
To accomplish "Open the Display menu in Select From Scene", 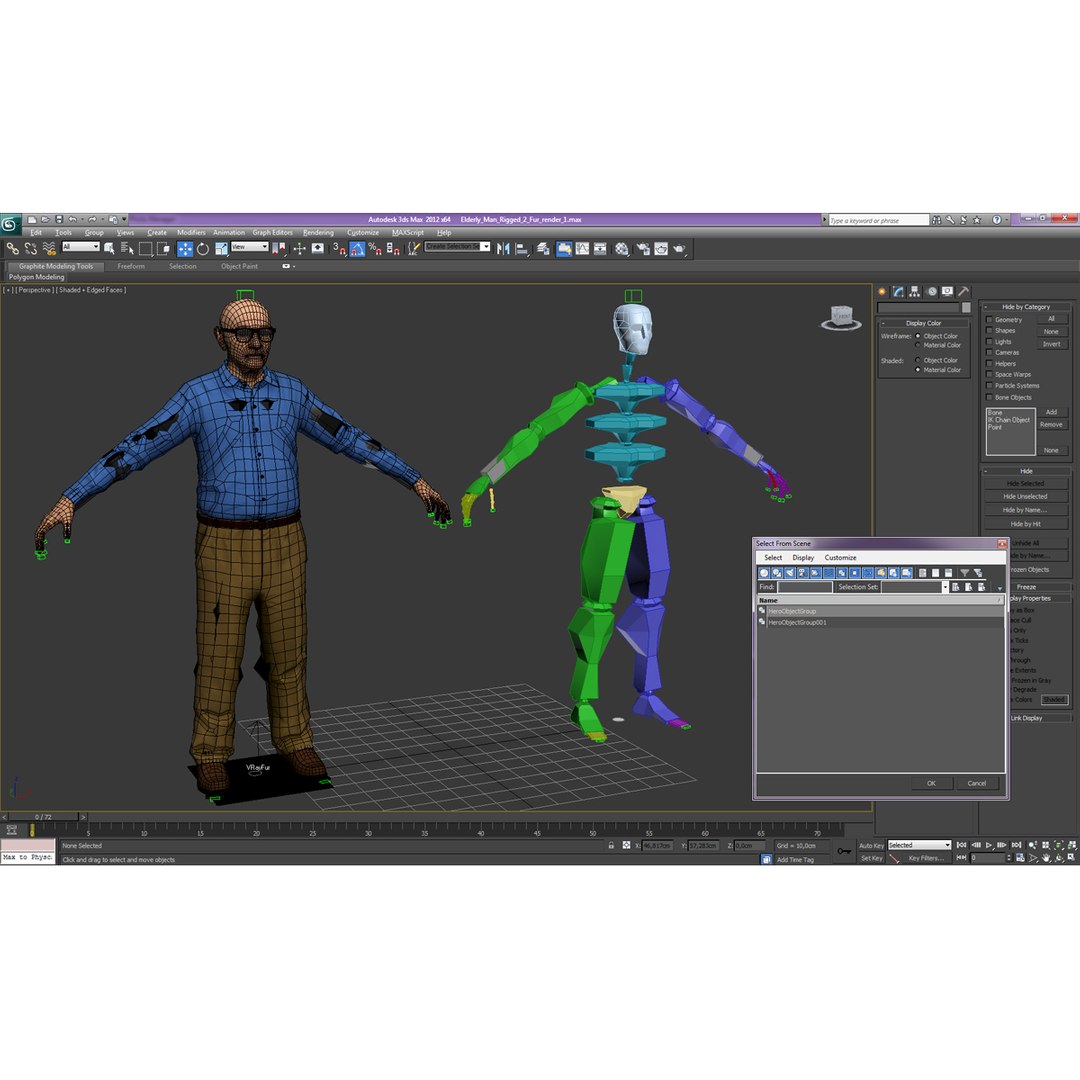I will pyautogui.click(x=803, y=558).
